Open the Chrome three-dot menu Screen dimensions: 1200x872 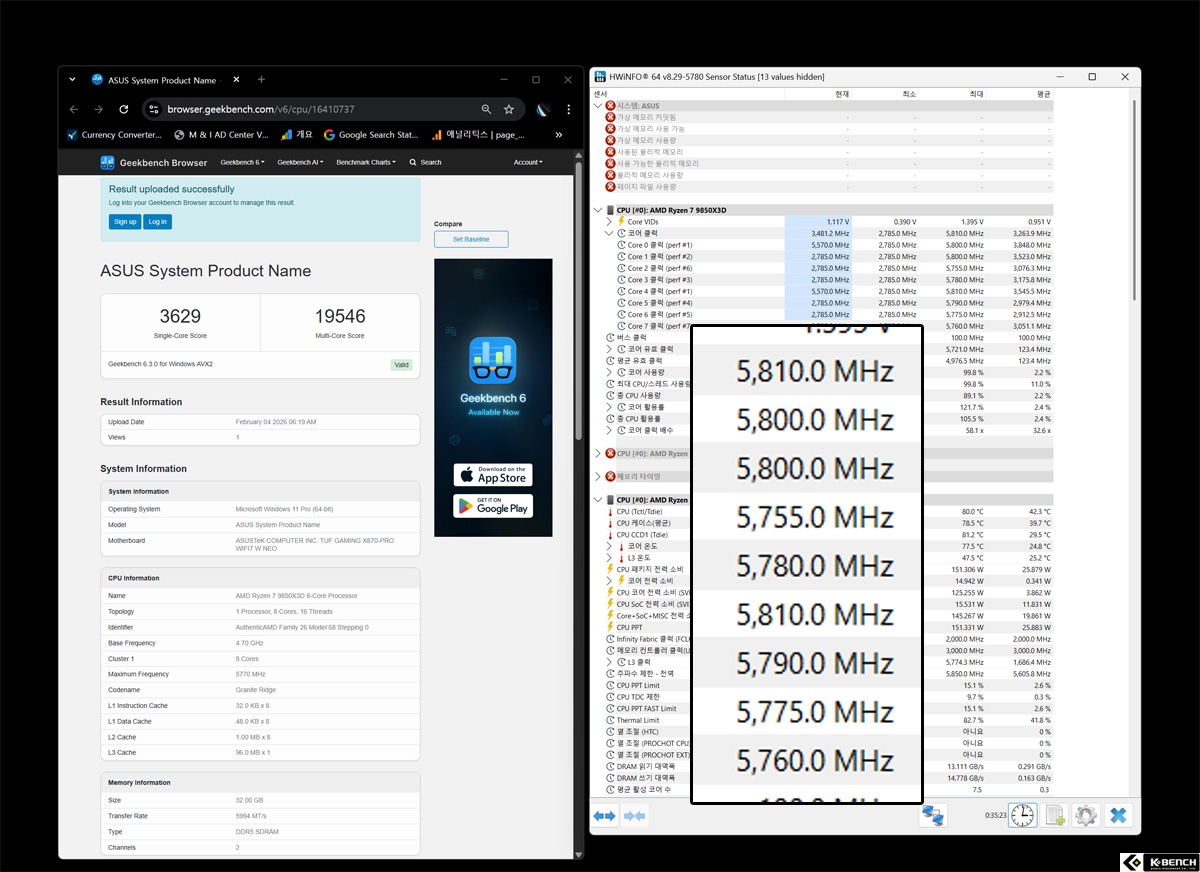click(x=568, y=109)
